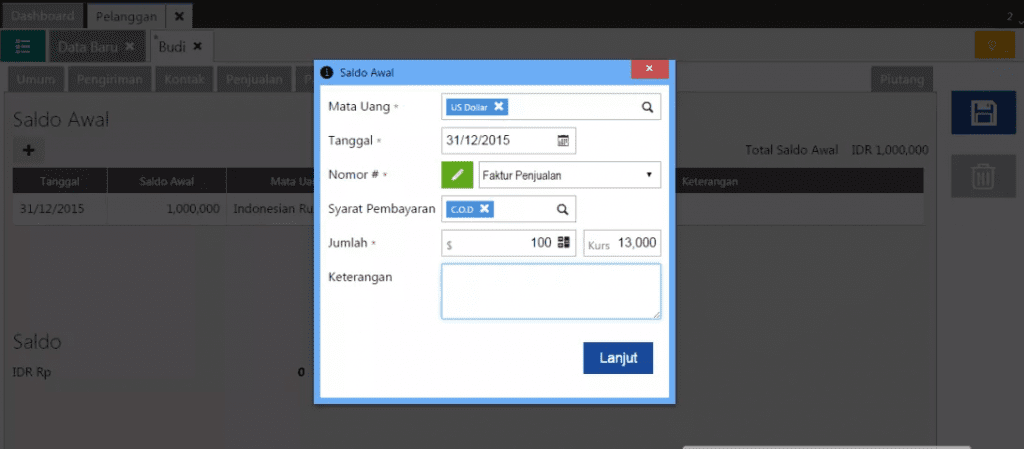Image resolution: width=1024 pixels, height=449 pixels.
Task: Remove the C.O.D payment term tag
Action: pos(484,209)
